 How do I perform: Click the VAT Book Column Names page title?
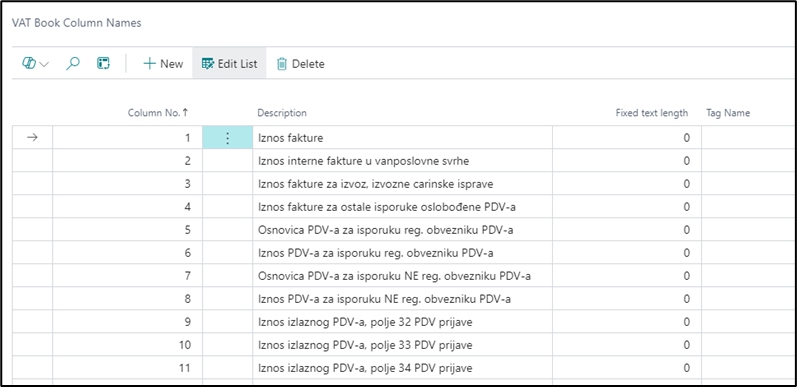point(77,23)
